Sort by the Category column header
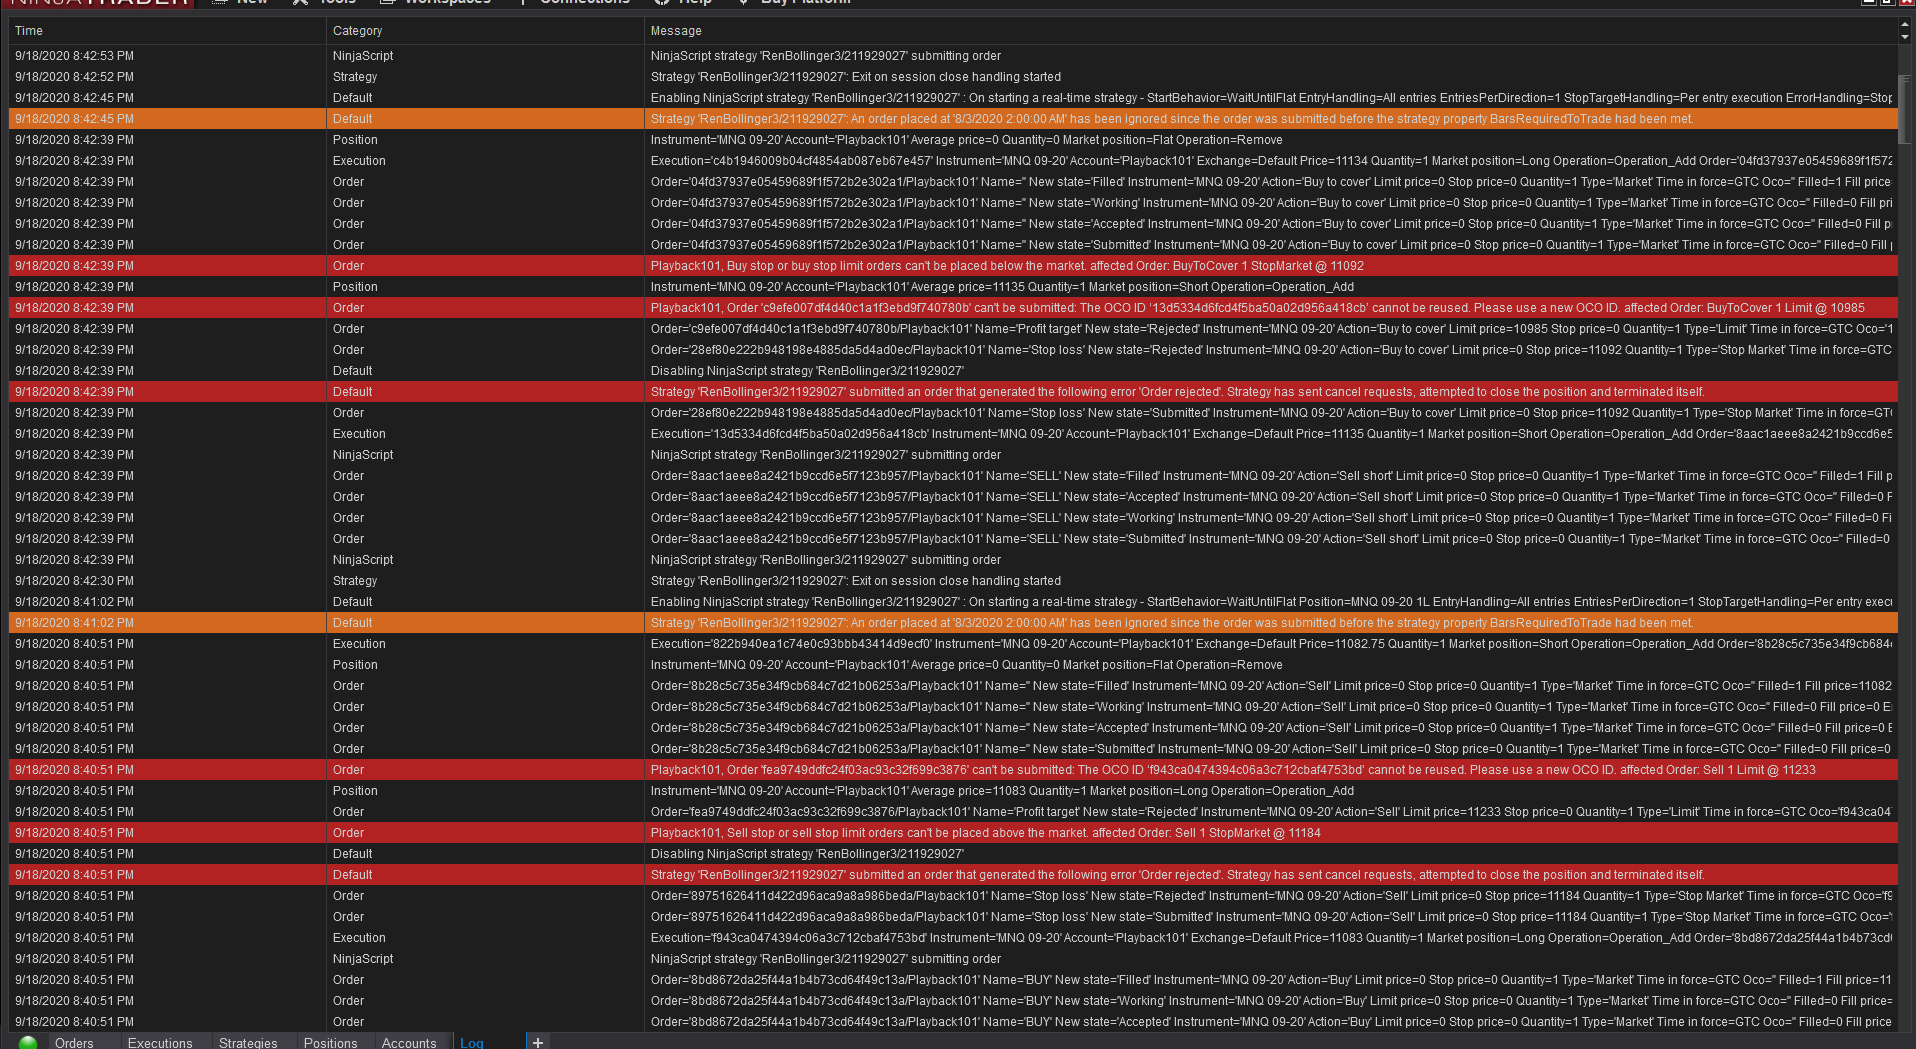The height and width of the screenshot is (1049, 1916). 485,31
